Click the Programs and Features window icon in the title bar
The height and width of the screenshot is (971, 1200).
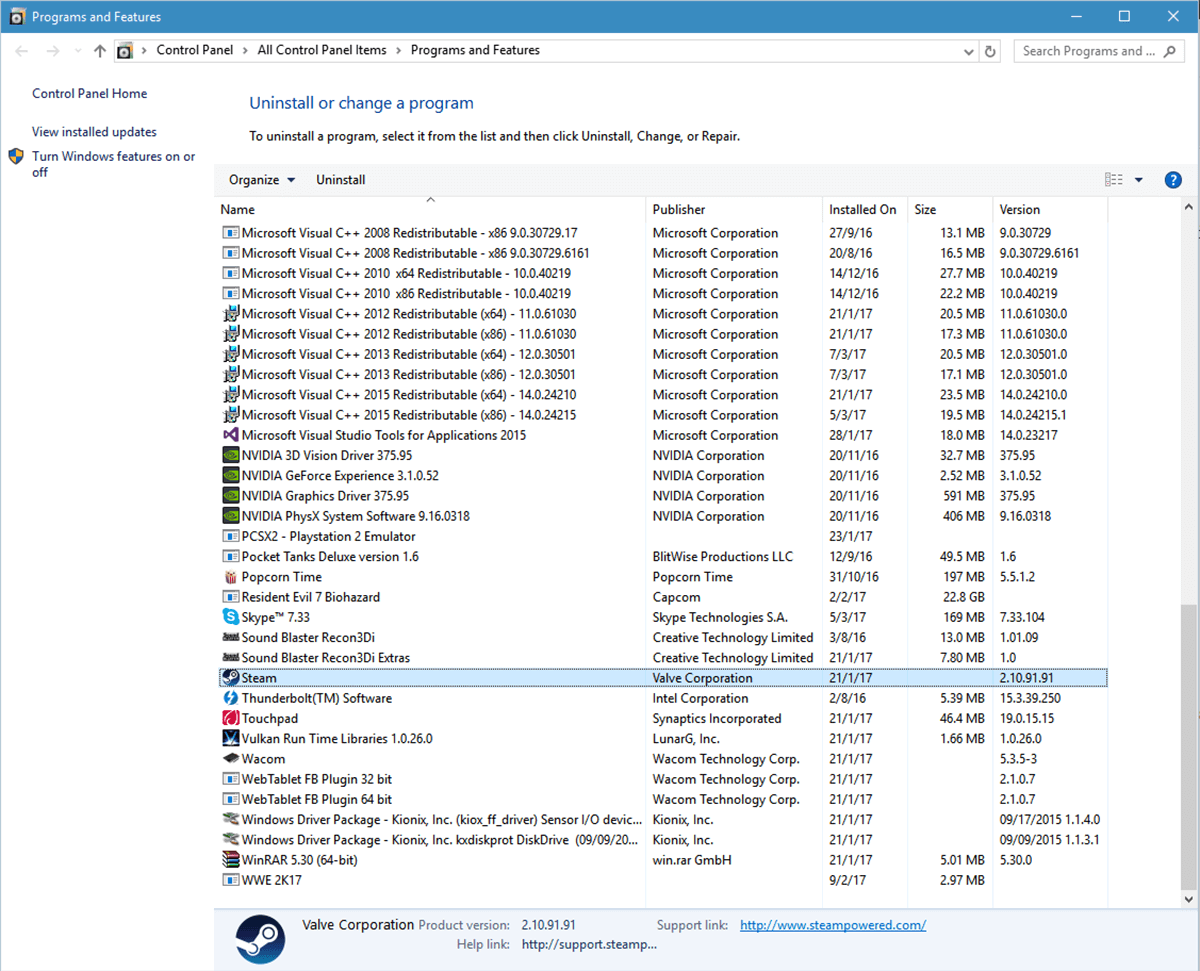point(17,17)
